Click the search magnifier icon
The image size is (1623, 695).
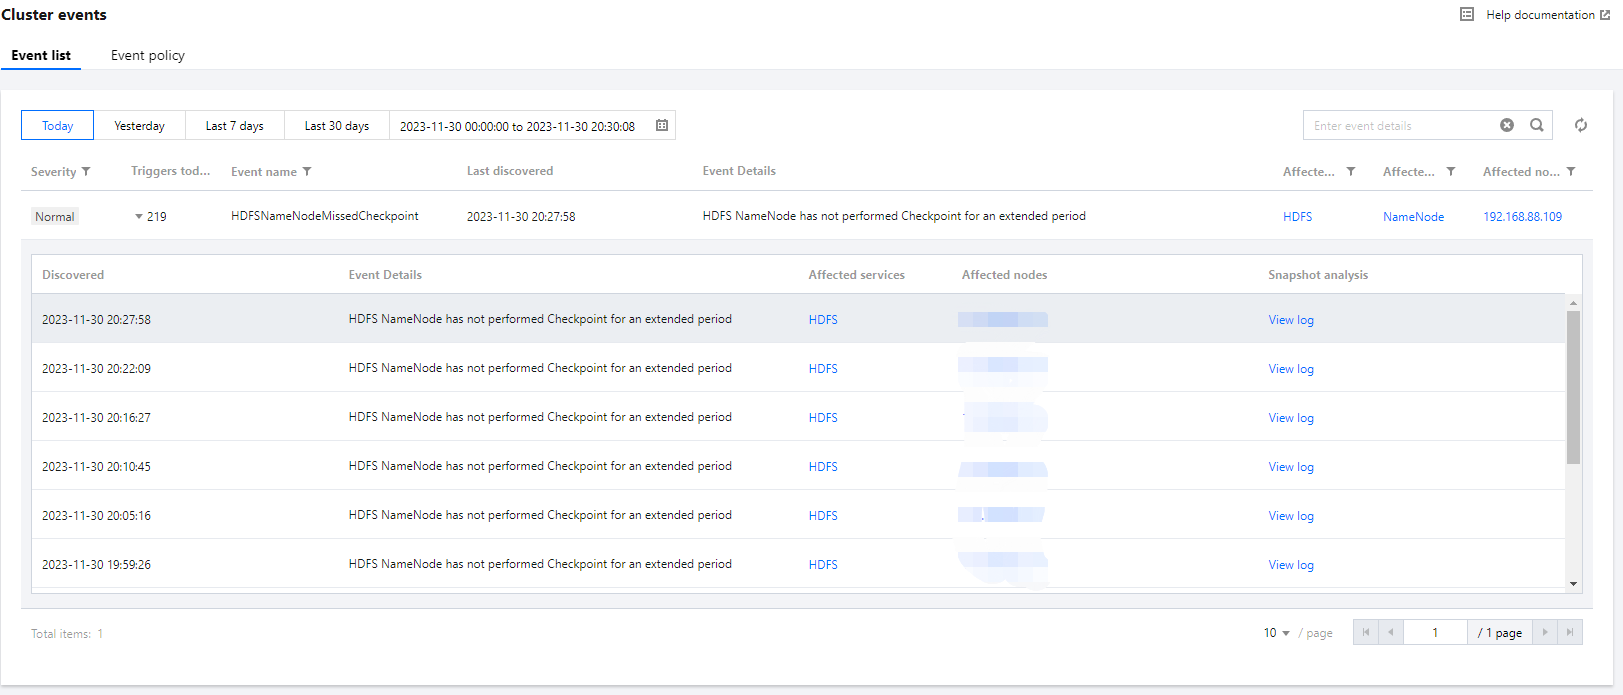tap(1537, 125)
